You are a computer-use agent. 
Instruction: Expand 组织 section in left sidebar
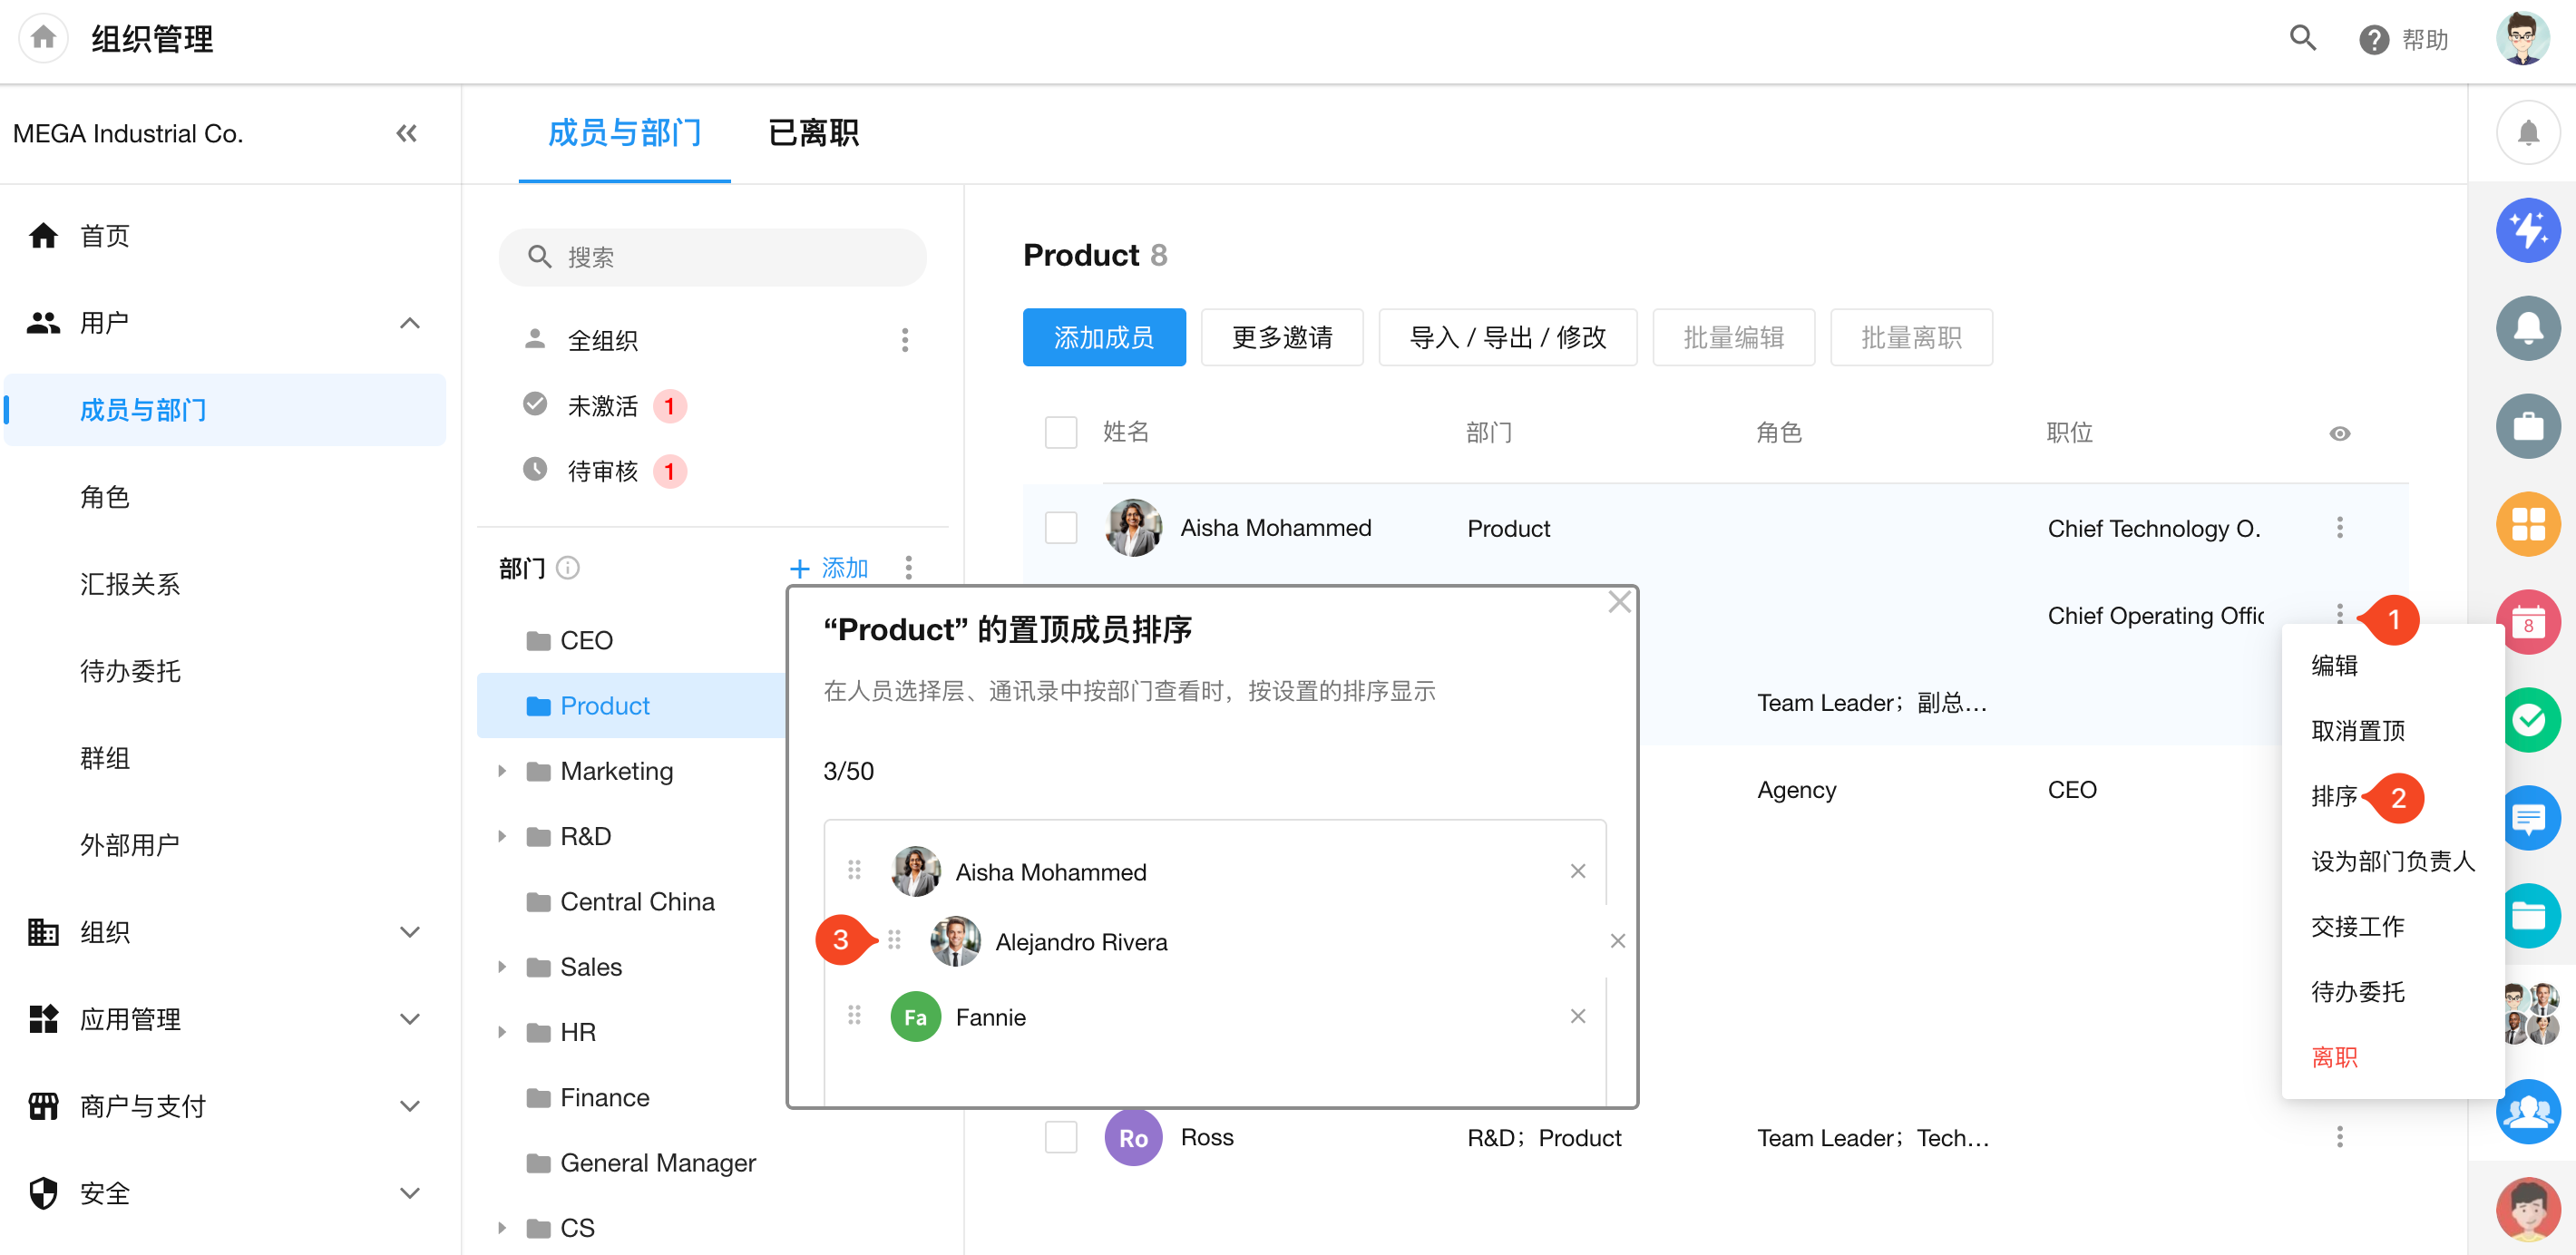pyautogui.click(x=409, y=931)
